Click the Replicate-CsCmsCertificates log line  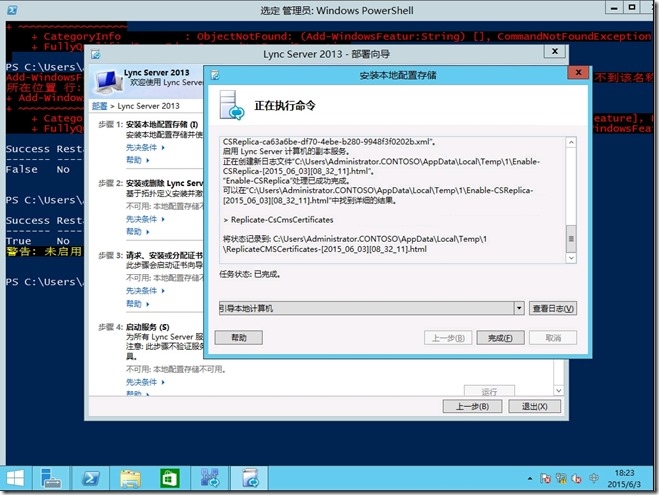pos(278,220)
